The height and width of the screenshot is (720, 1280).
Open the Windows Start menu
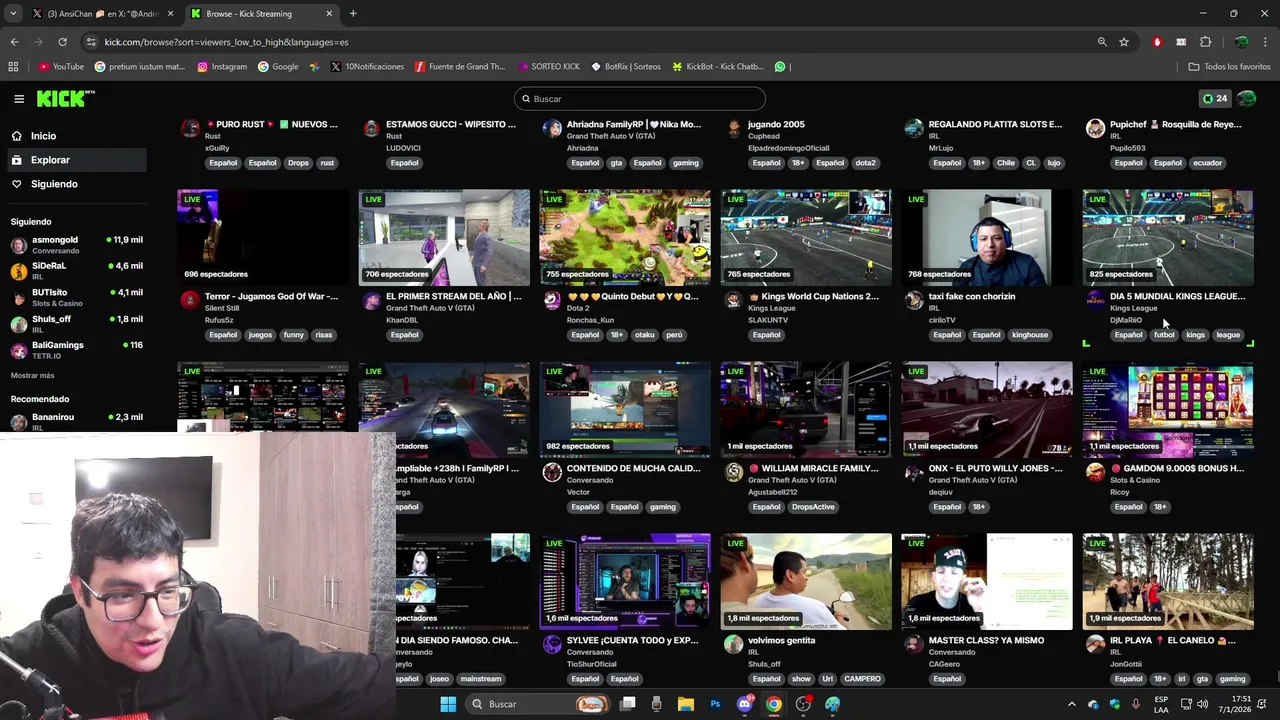[x=448, y=704]
